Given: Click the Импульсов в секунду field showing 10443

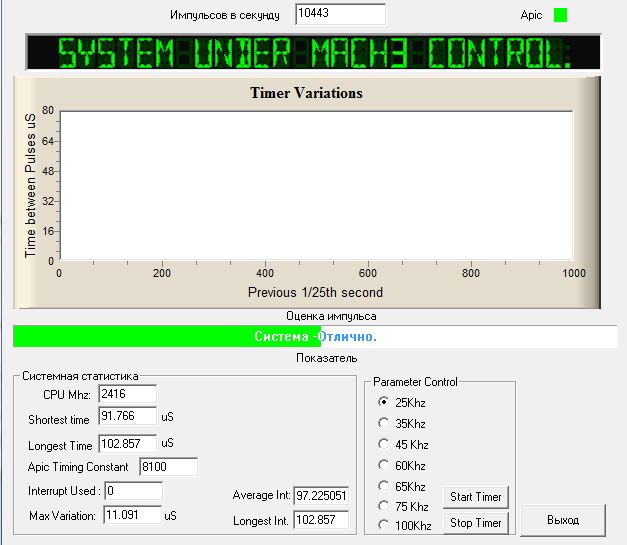Looking at the screenshot, I should coord(340,14).
